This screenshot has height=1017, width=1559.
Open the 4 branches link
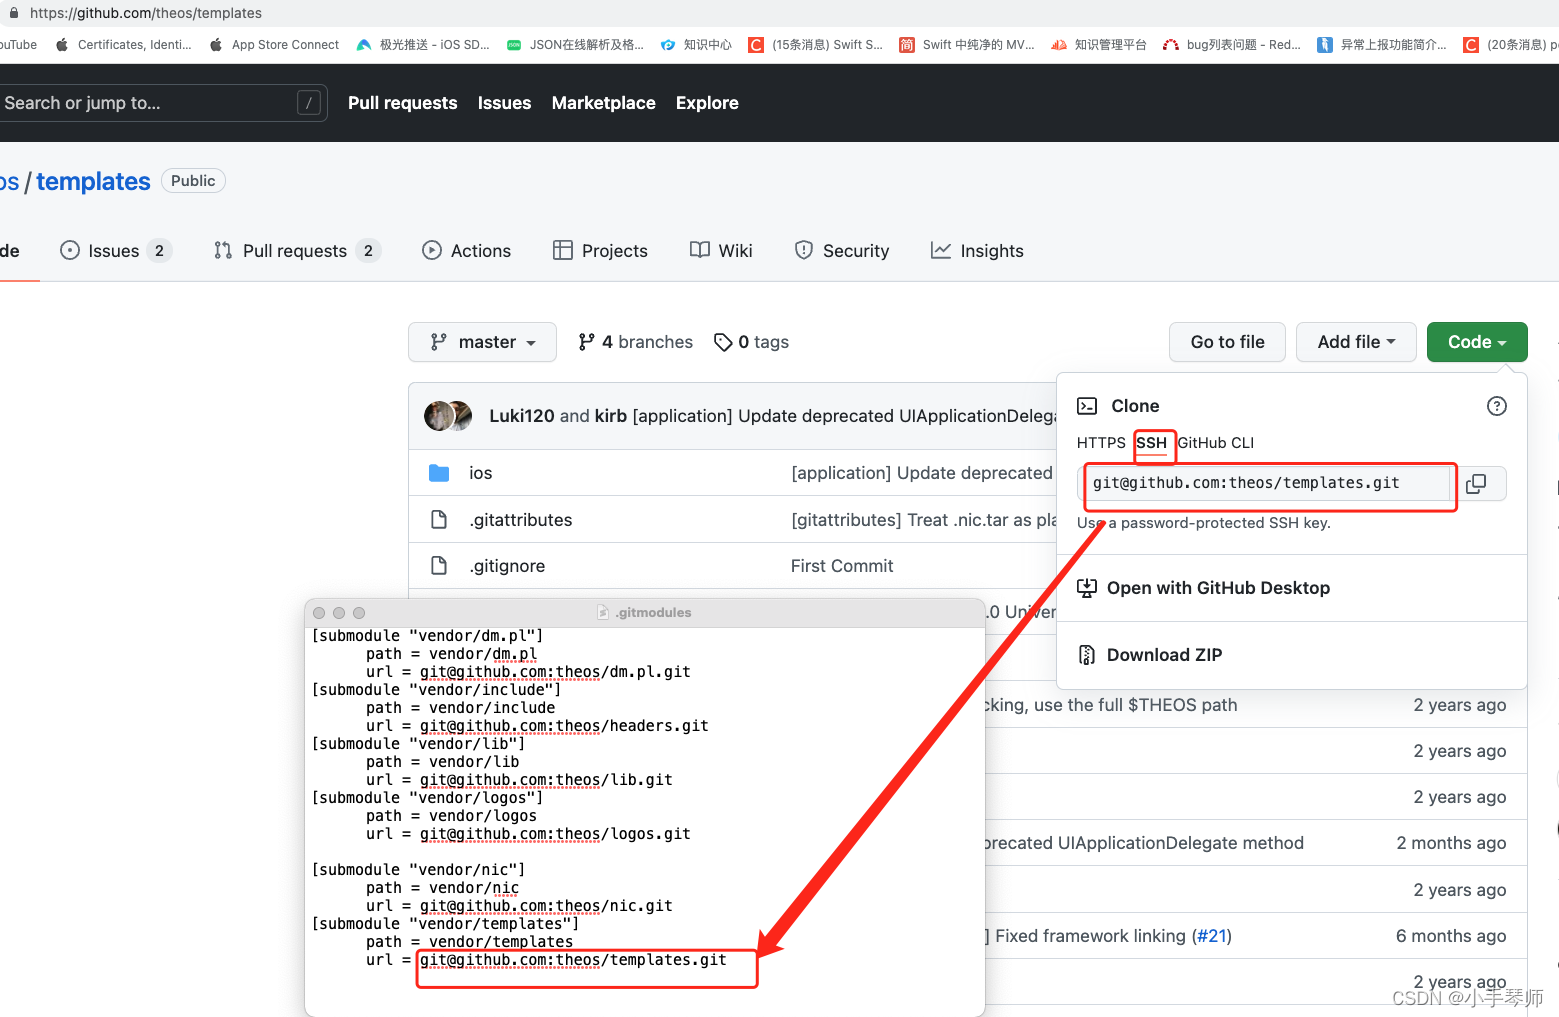pos(636,342)
